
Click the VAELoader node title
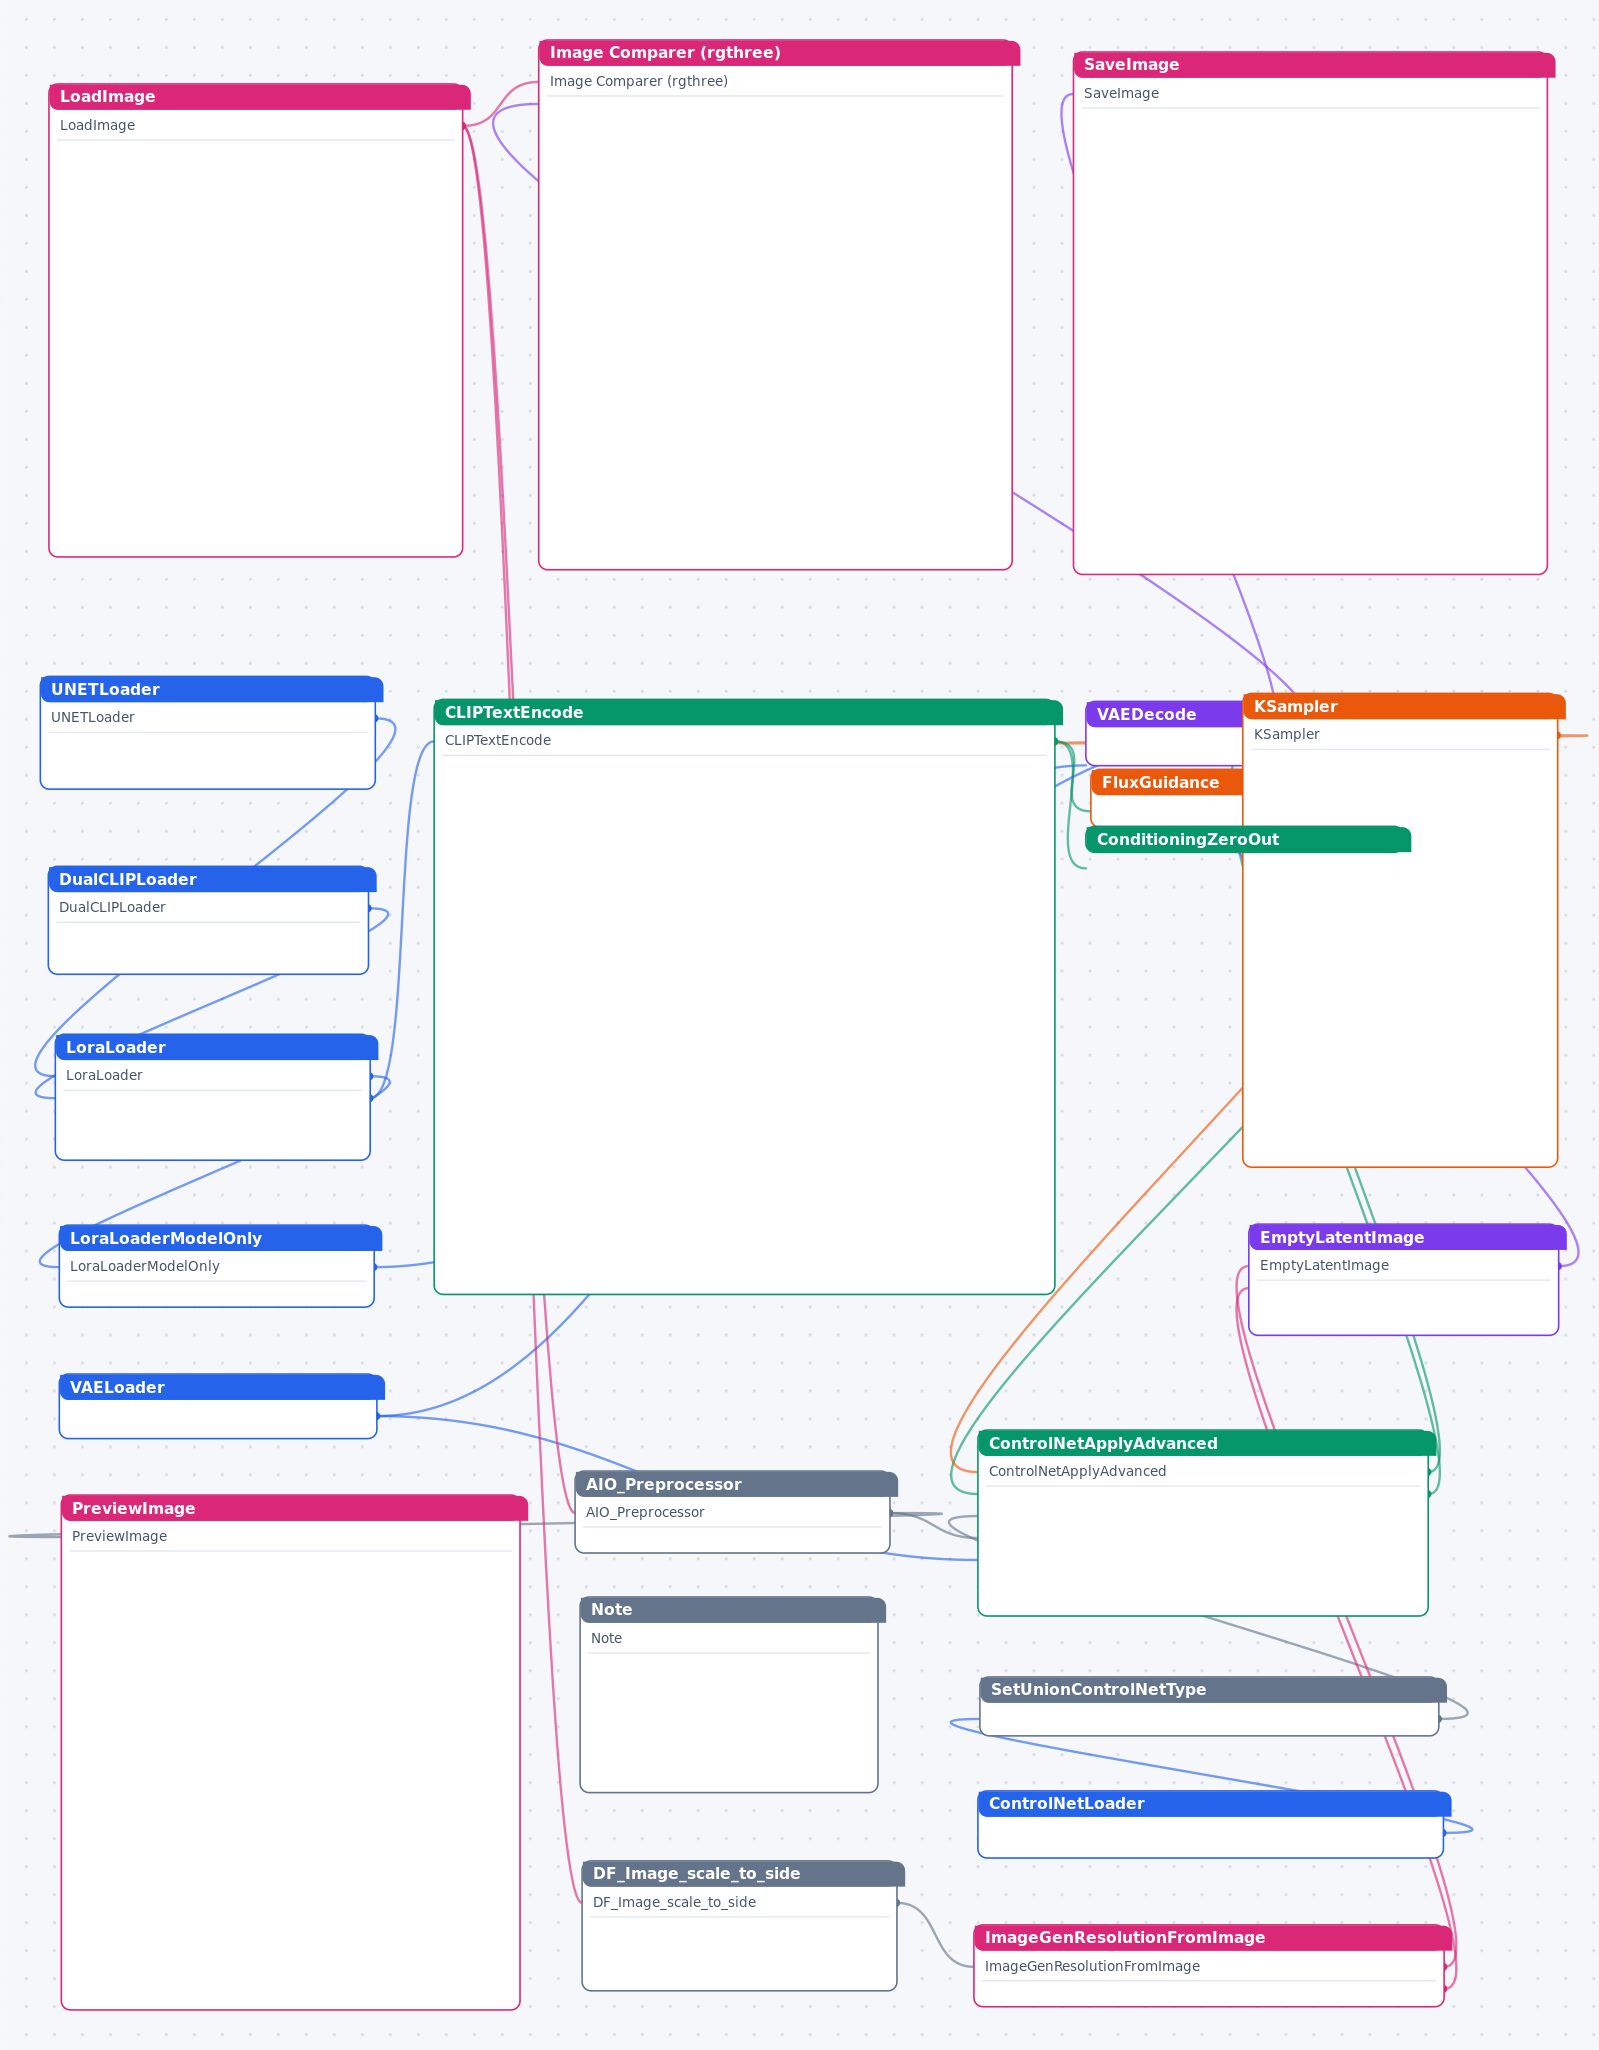222,1388
